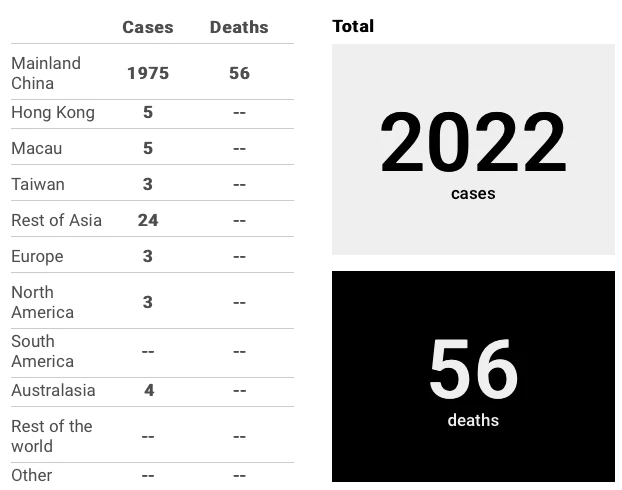Click the 24 cases value
This screenshot has width=622, height=490.
pyautogui.click(x=148, y=220)
